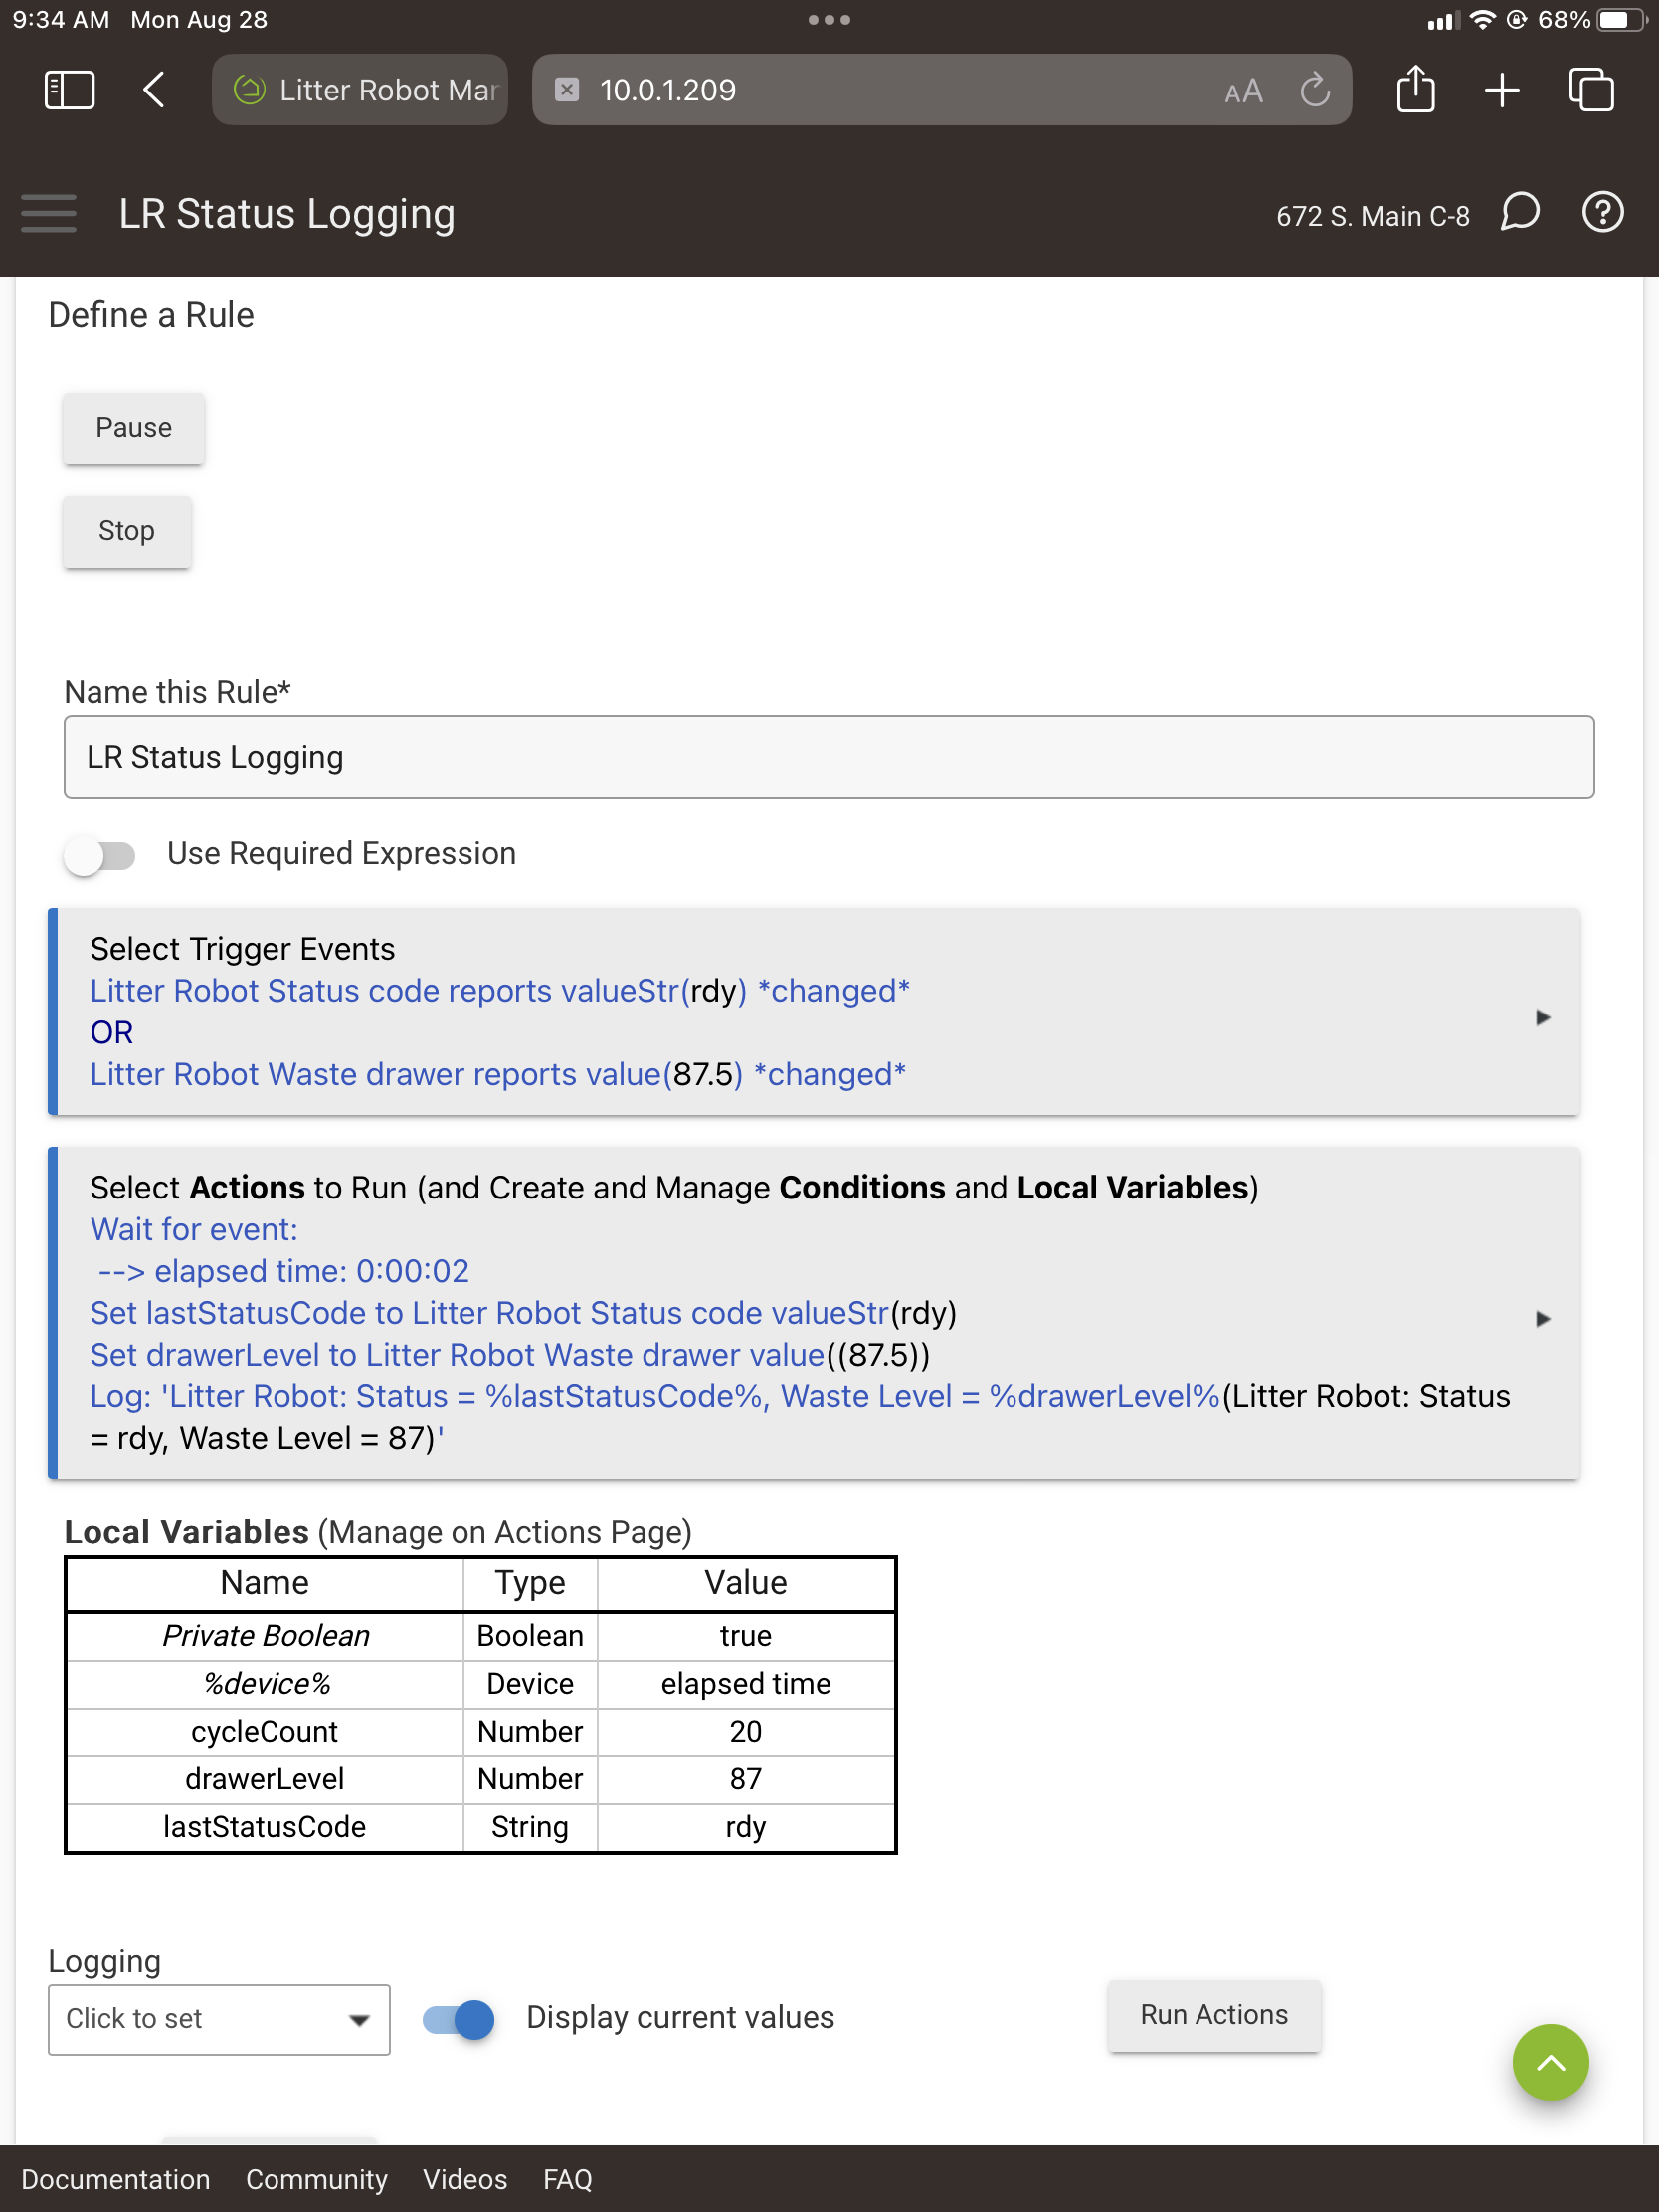
Task: Reload the page with the refresh icon
Action: [1315, 90]
